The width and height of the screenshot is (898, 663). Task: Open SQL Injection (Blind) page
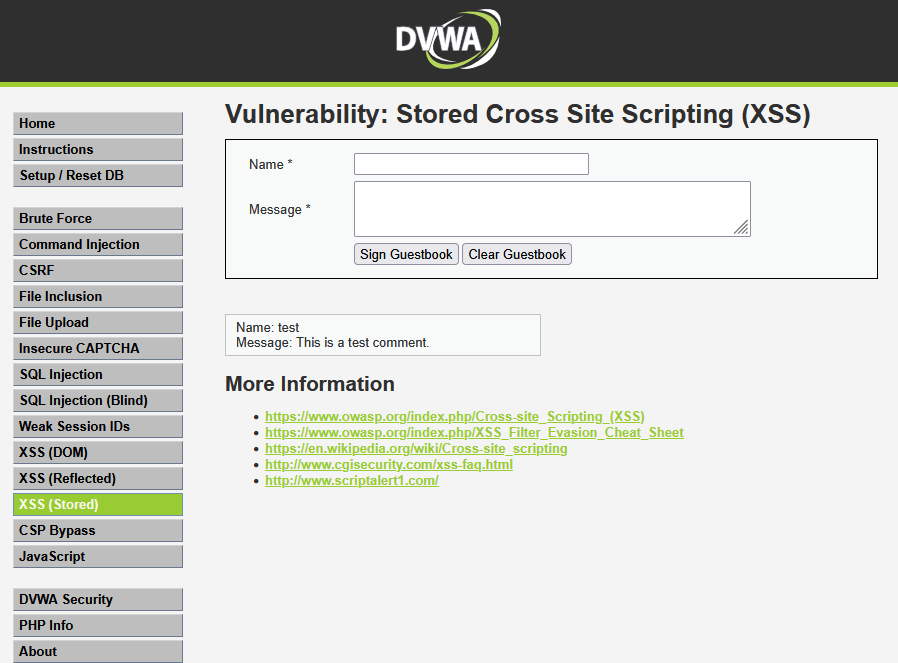[x=98, y=401]
